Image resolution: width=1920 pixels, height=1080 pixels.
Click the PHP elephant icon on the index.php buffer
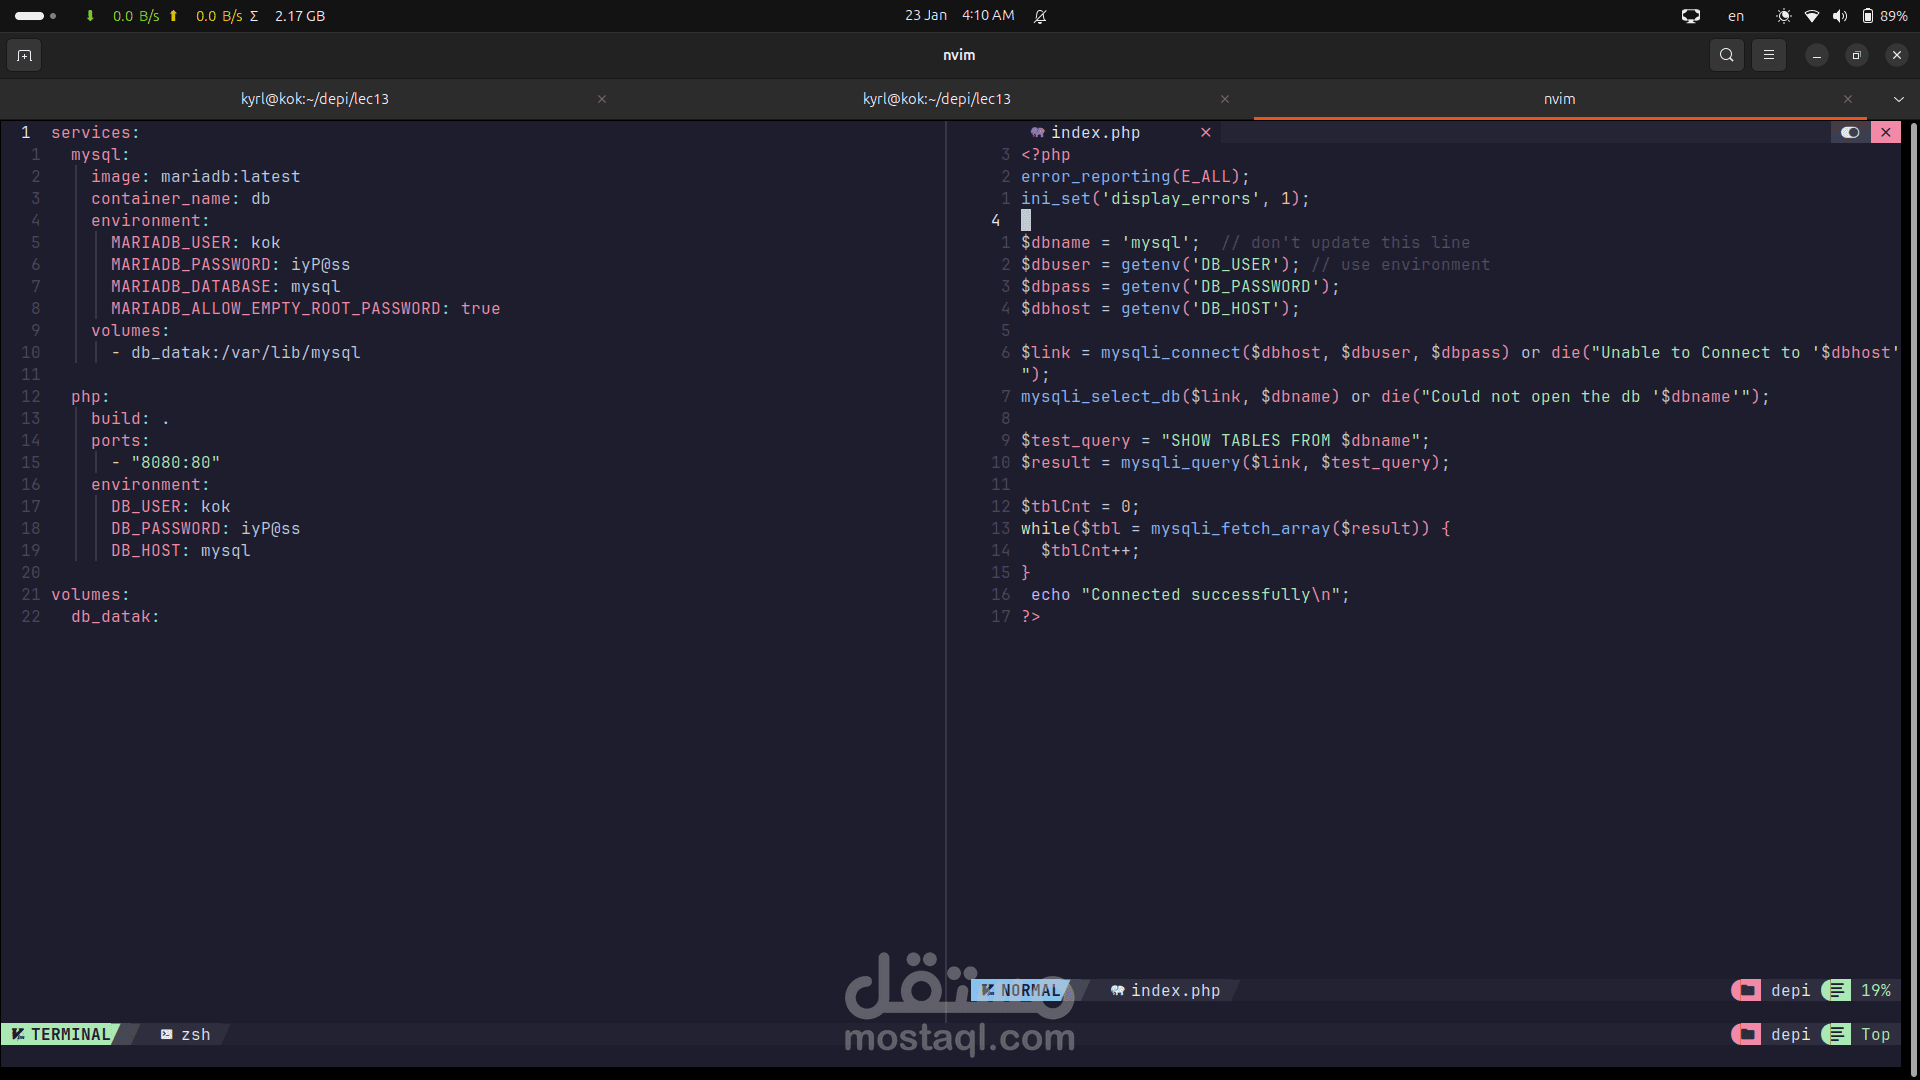[1037, 132]
